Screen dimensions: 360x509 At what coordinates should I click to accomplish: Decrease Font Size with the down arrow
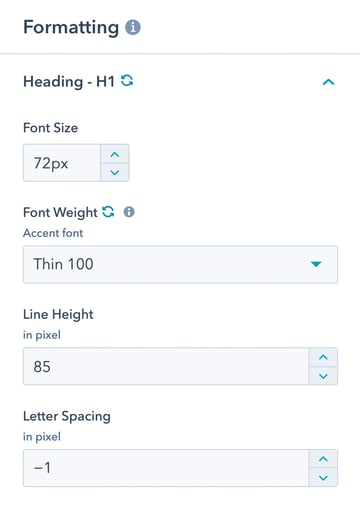(x=115, y=172)
